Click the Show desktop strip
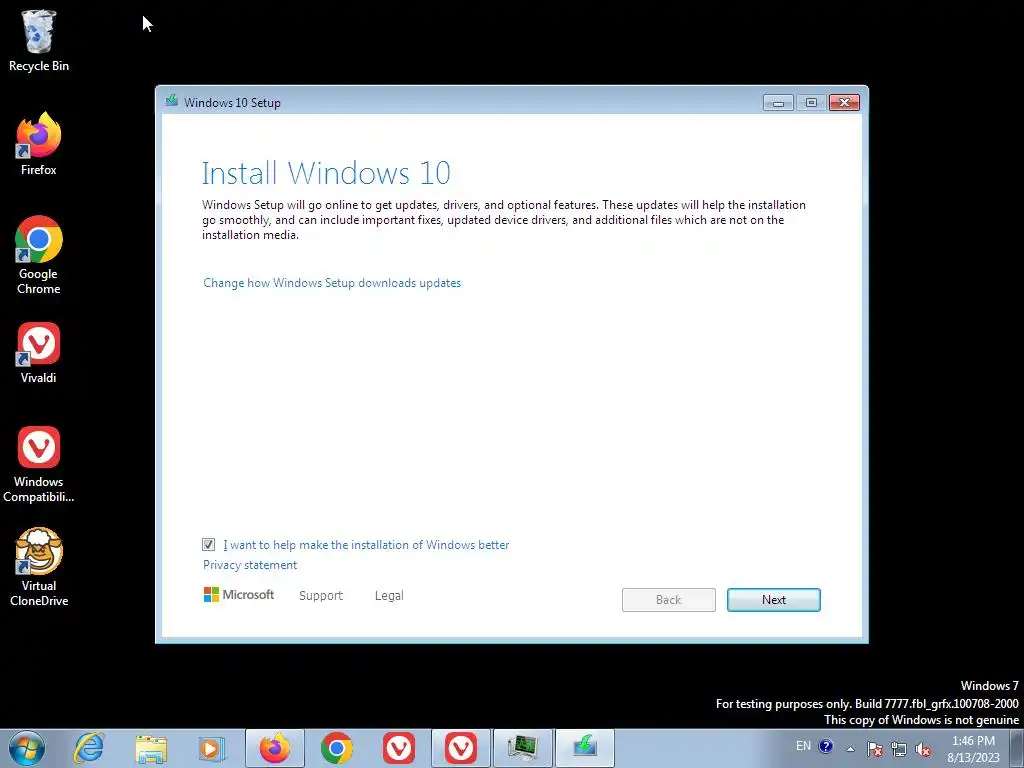Image resolution: width=1024 pixels, height=768 pixels. click(1017, 748)
